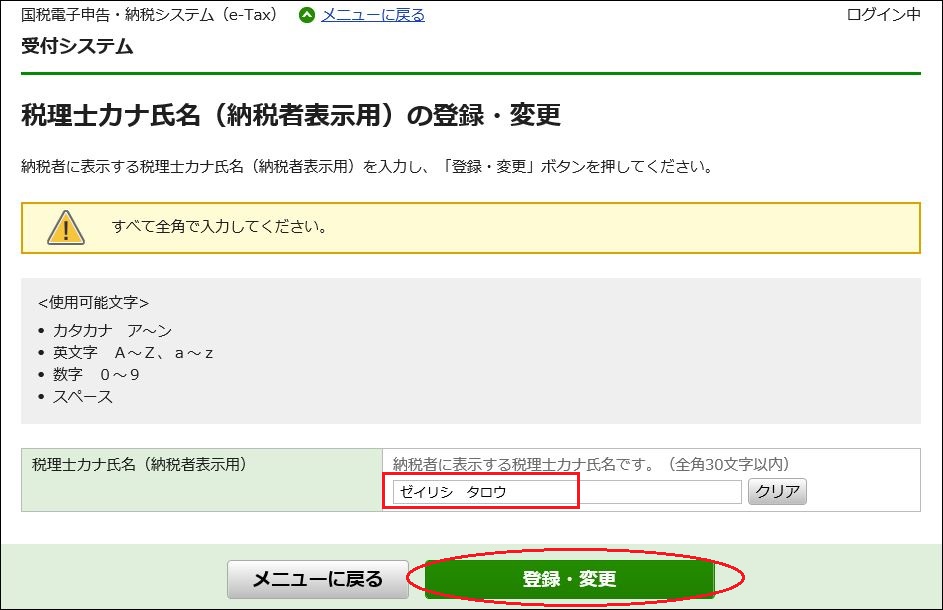
Task: Click the hint text mentioning 全角30文字以内
Action: 591,464
